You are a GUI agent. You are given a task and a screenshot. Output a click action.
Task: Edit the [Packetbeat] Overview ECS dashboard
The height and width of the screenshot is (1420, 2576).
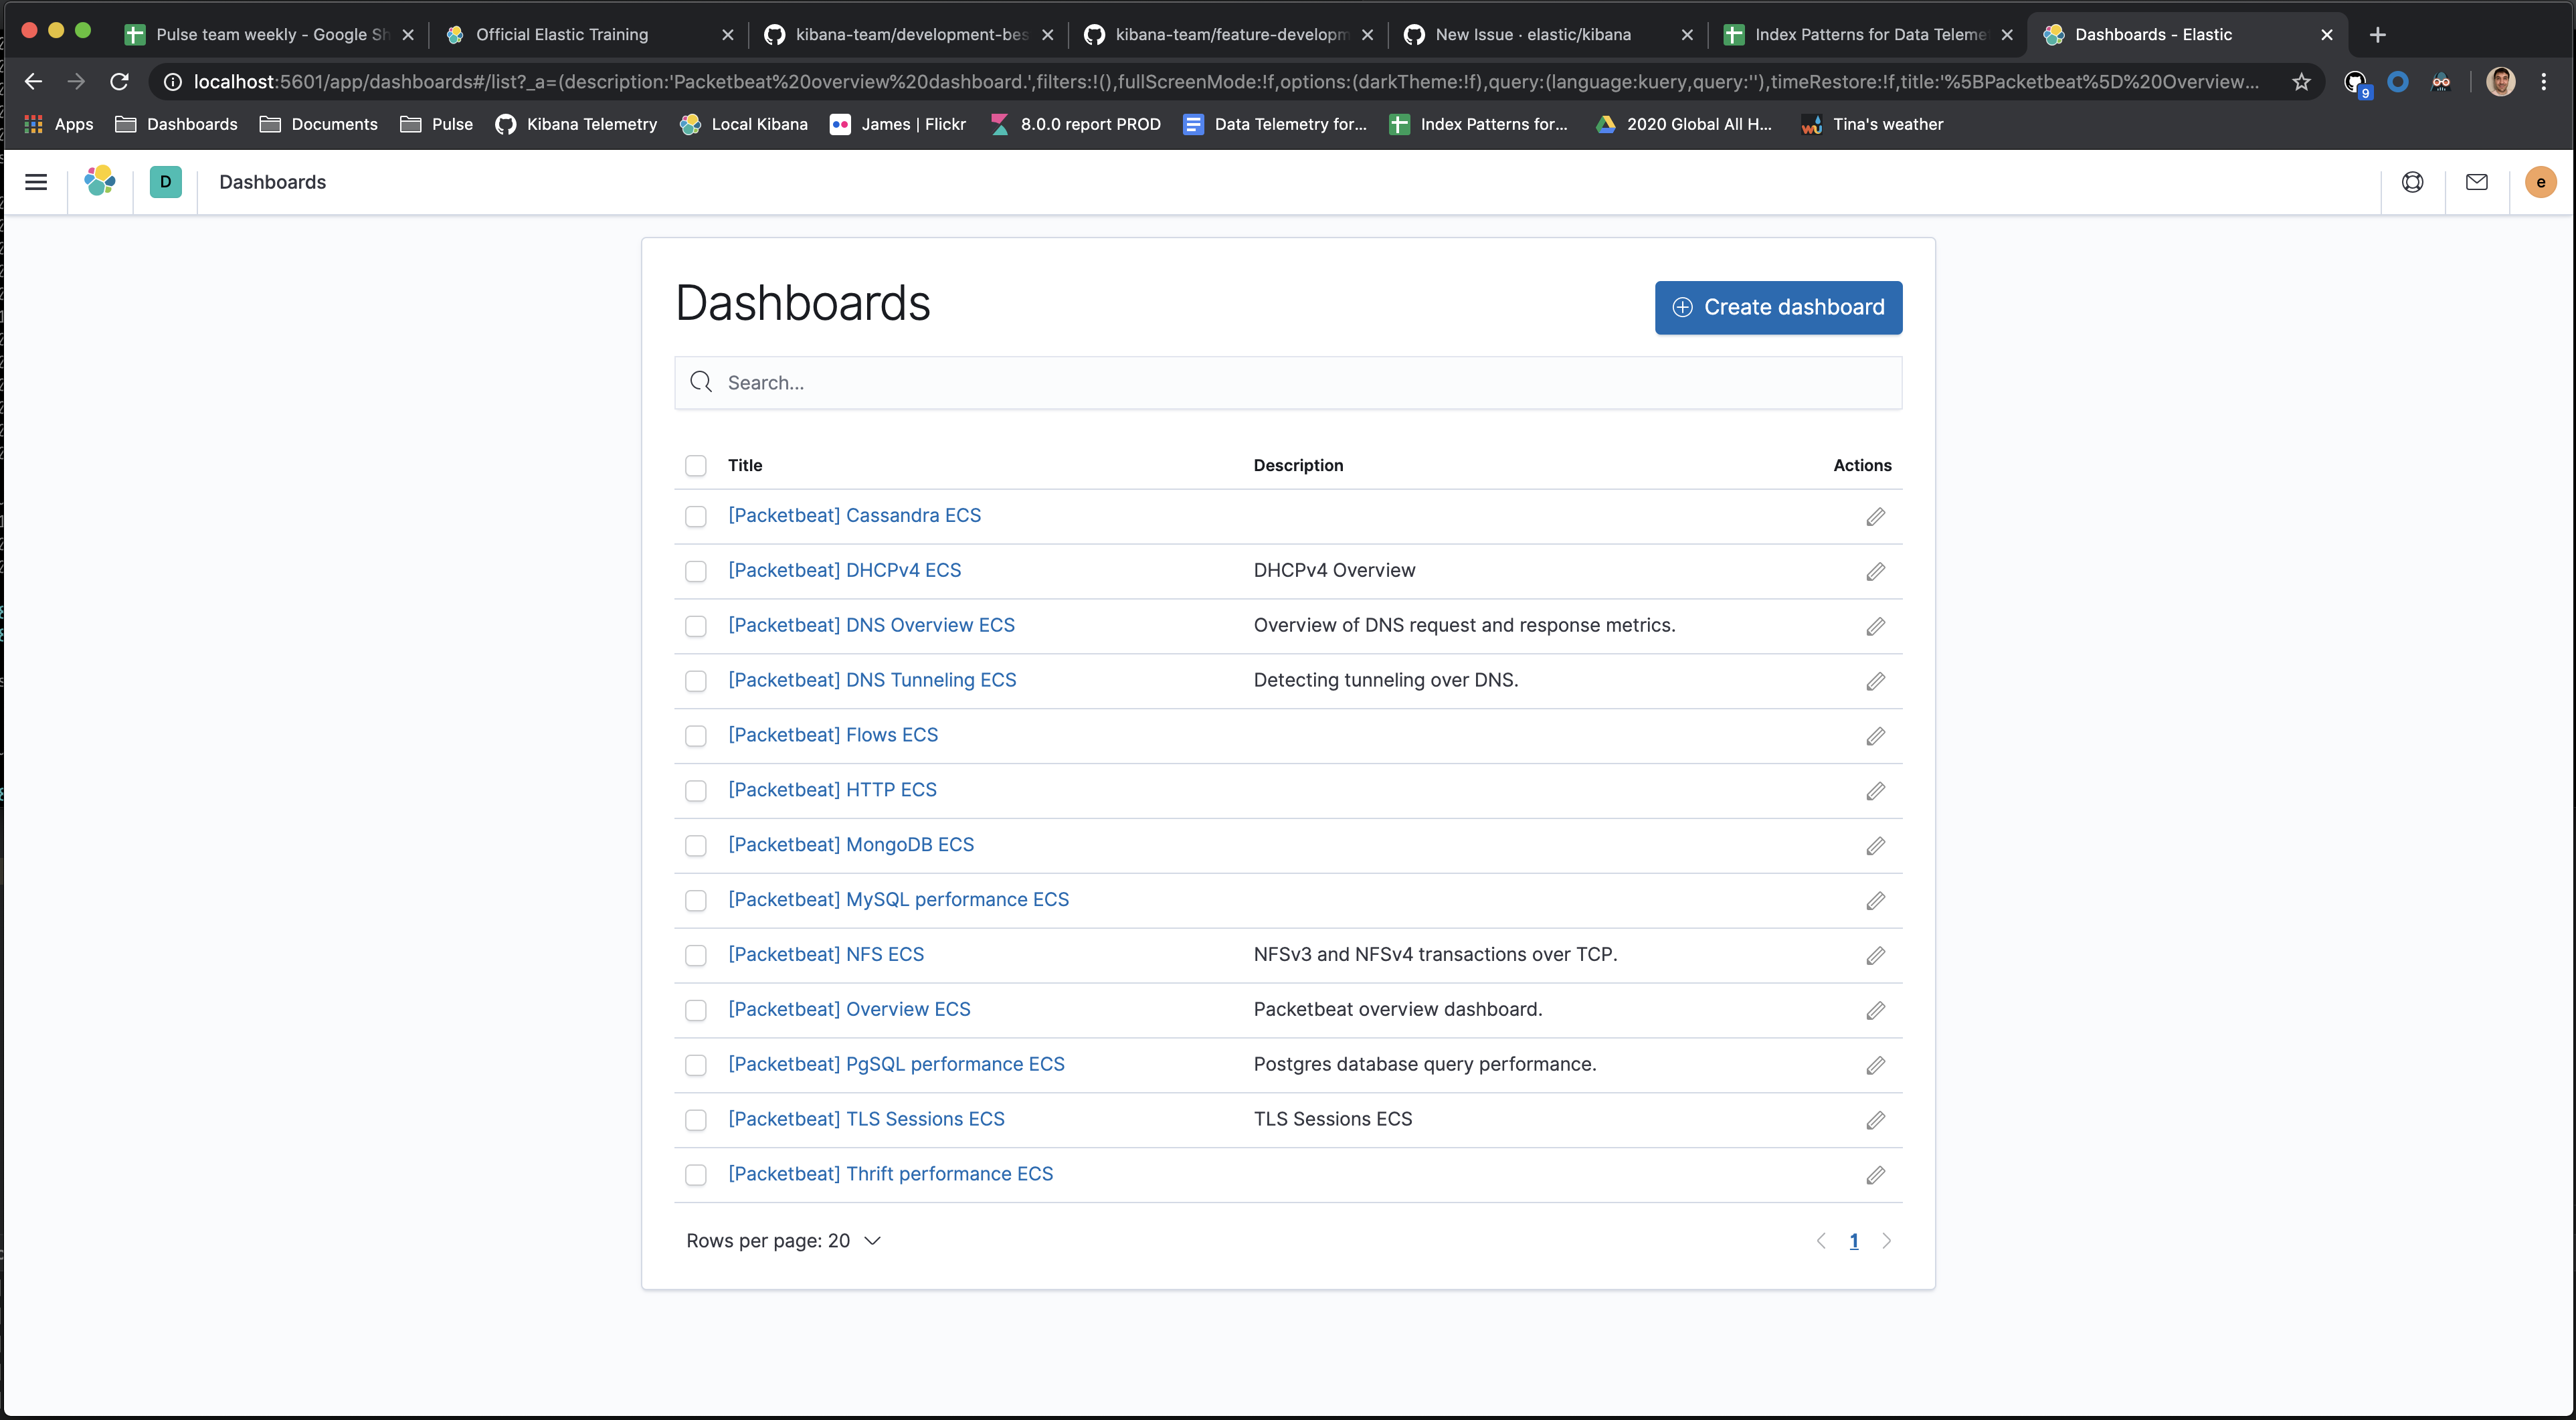tap(1875, 1010)
